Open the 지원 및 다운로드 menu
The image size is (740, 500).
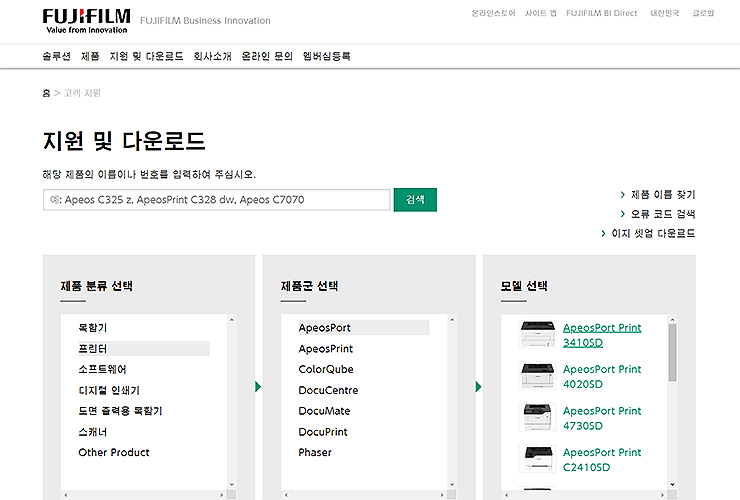(x=146, y=56)
